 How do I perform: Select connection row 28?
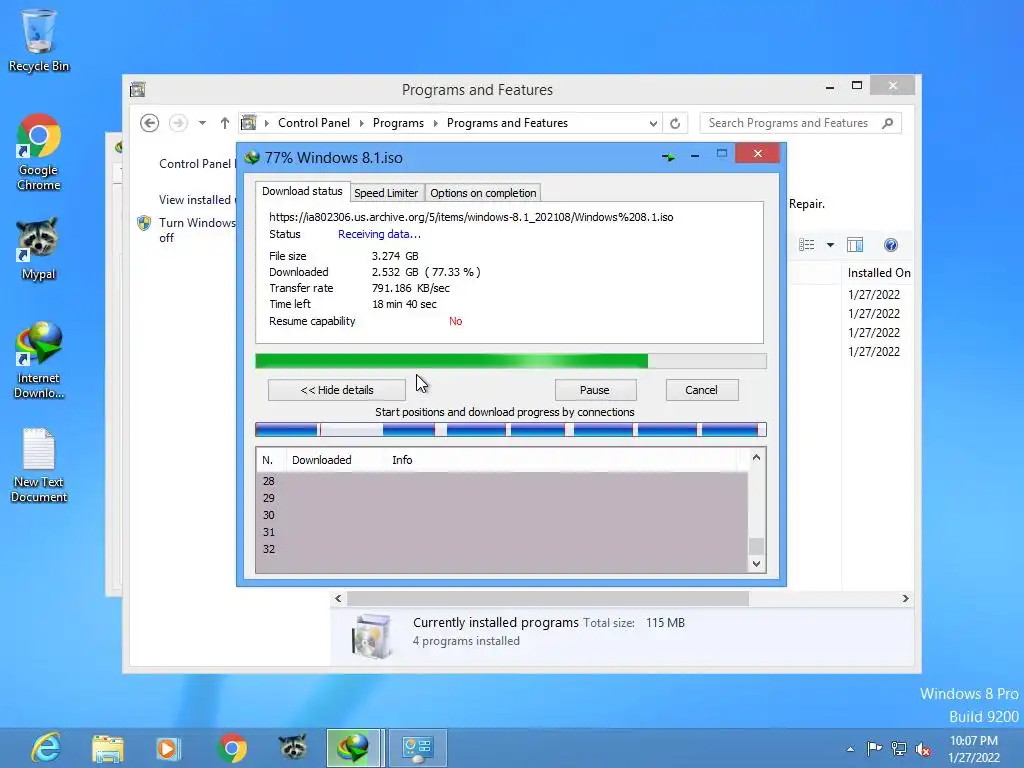pyautogui.click(x=502, y=481)
